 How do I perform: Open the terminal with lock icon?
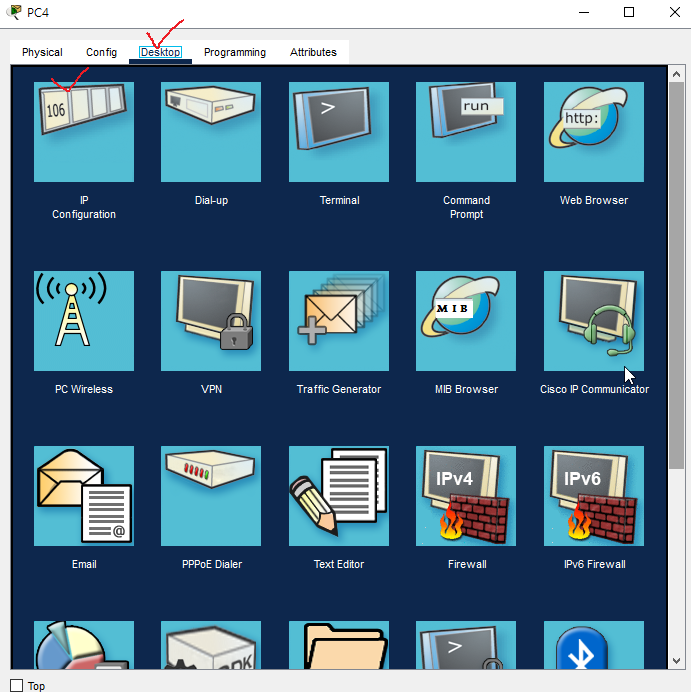(x=466, y=645)
